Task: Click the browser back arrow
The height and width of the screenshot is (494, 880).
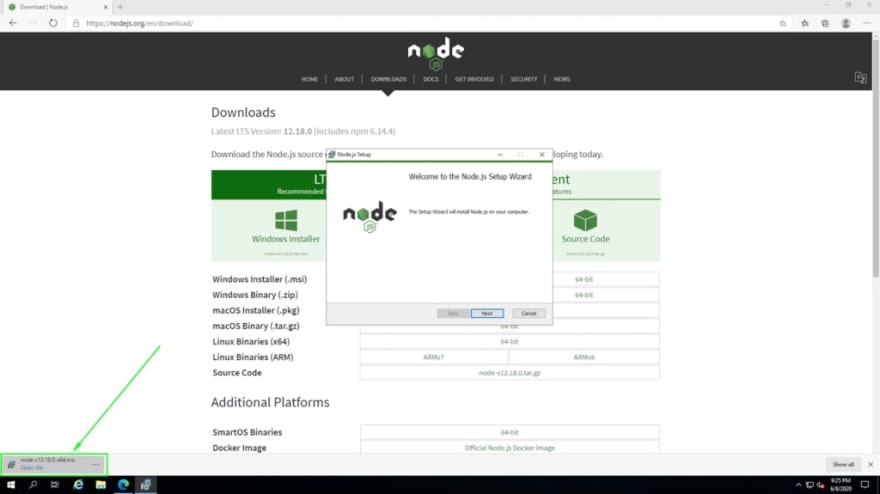Action: 12,23
